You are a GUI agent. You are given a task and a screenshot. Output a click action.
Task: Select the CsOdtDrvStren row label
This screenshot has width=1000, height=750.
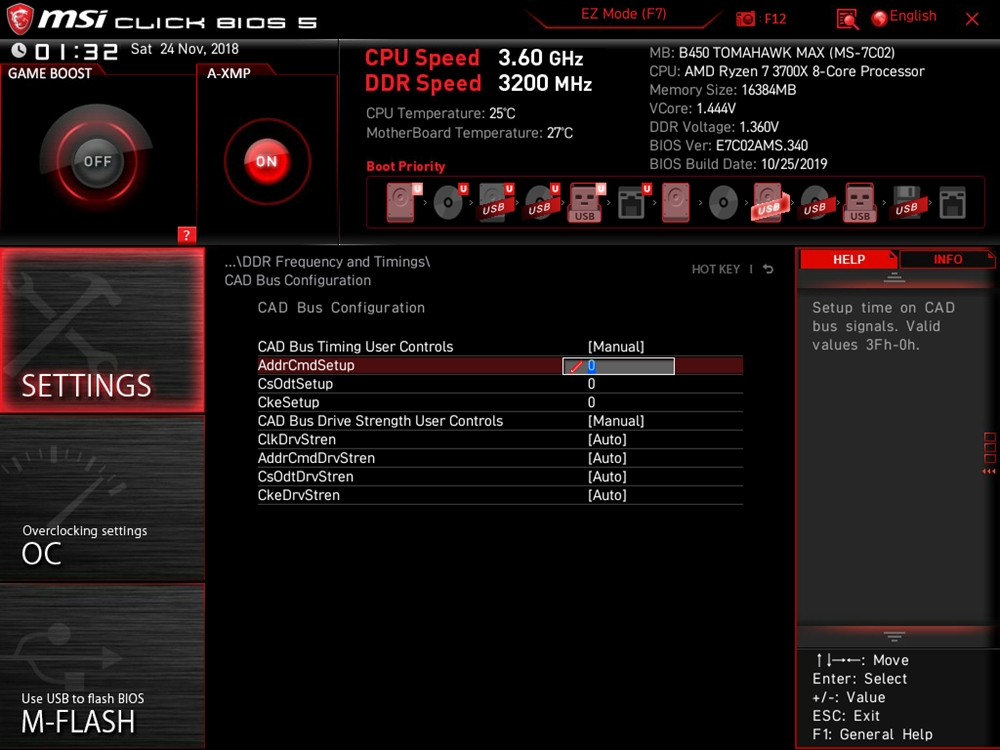305,476
